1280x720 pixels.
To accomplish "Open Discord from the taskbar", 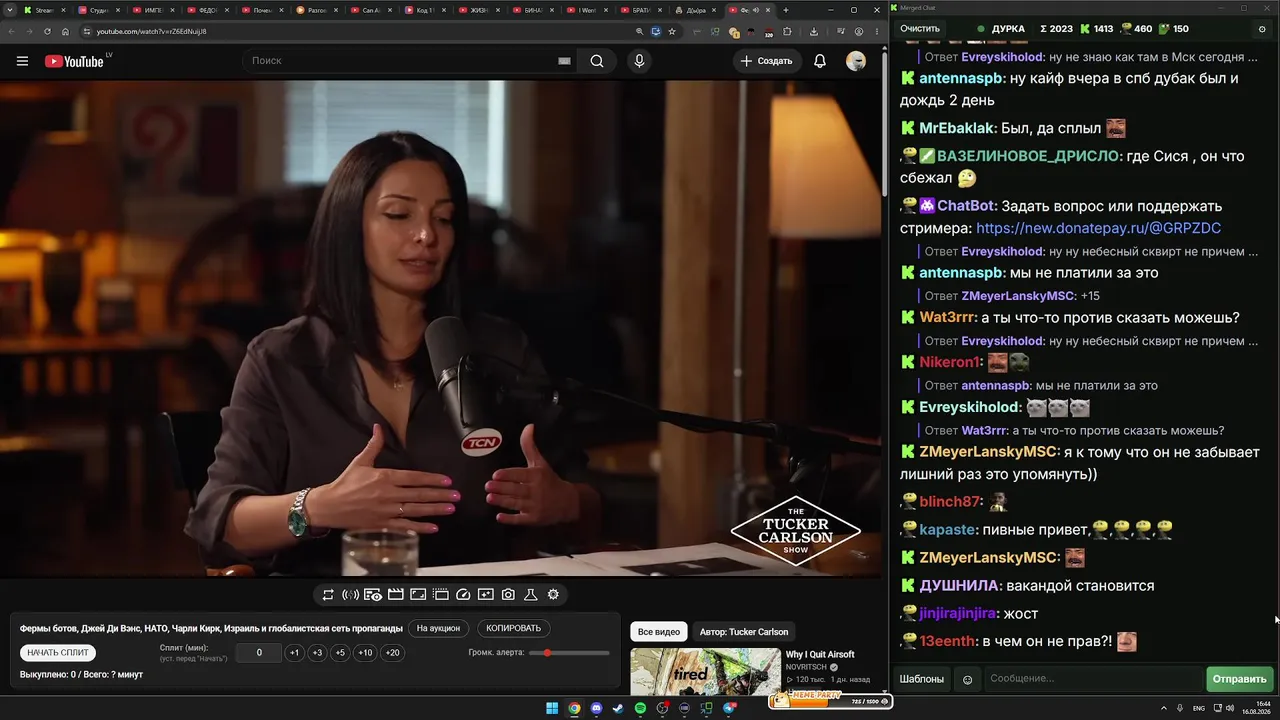I will 596,709.
